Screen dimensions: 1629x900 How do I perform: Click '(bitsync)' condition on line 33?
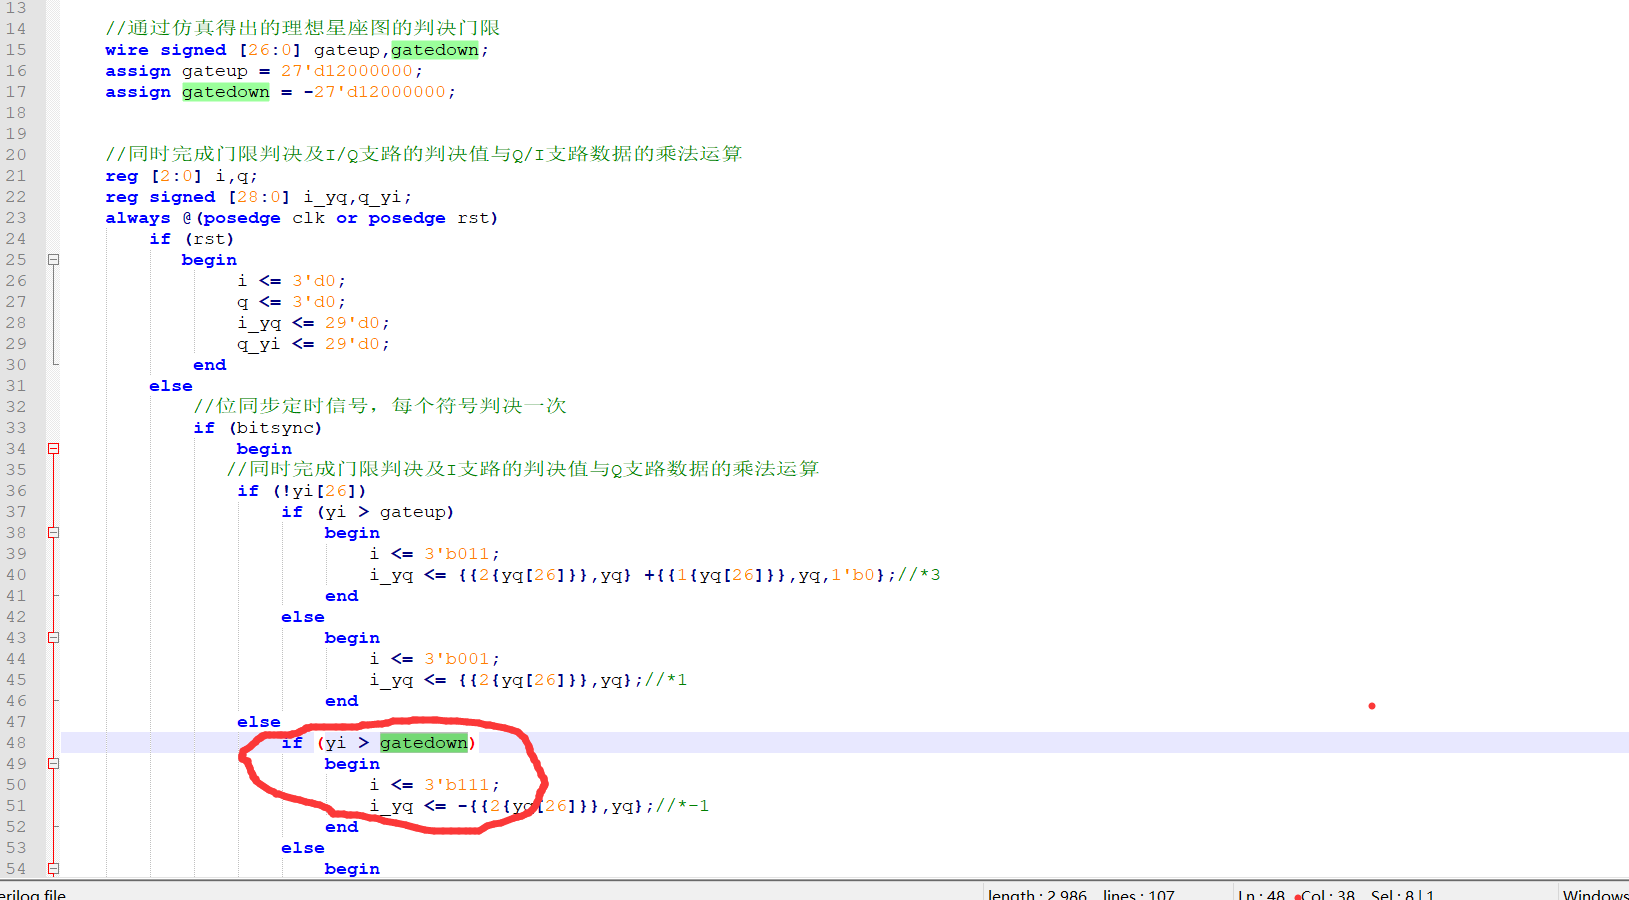pyautogui.click(x=275, y=428)
